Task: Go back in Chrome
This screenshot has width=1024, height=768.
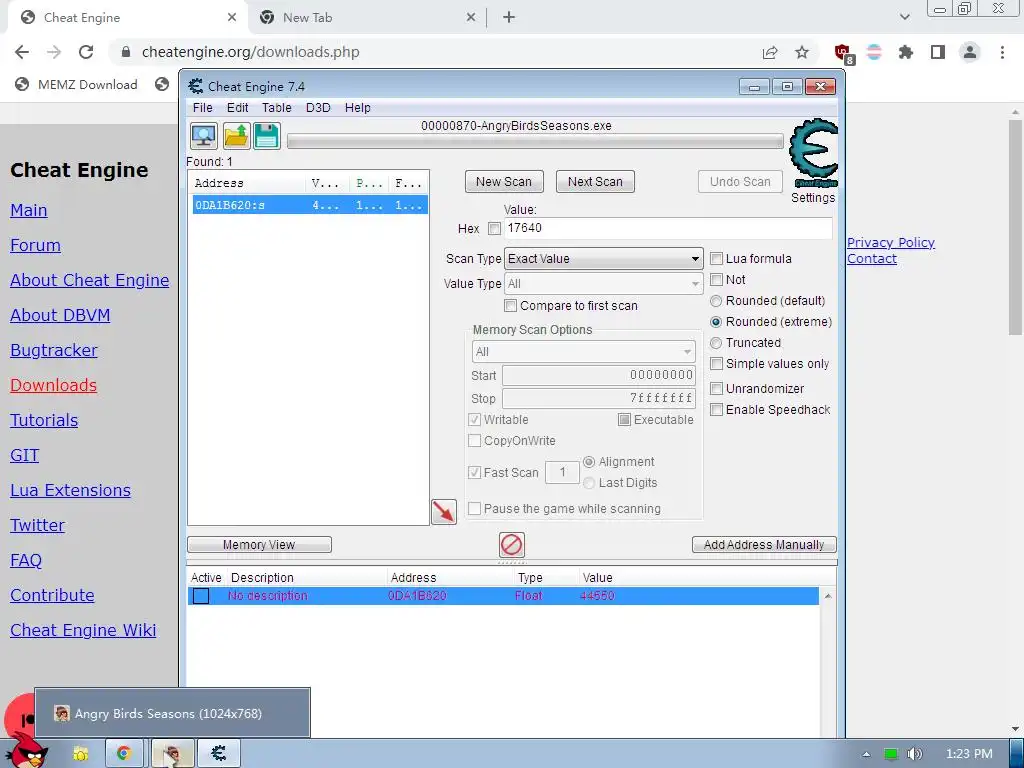Action: (x=22, y=52)
